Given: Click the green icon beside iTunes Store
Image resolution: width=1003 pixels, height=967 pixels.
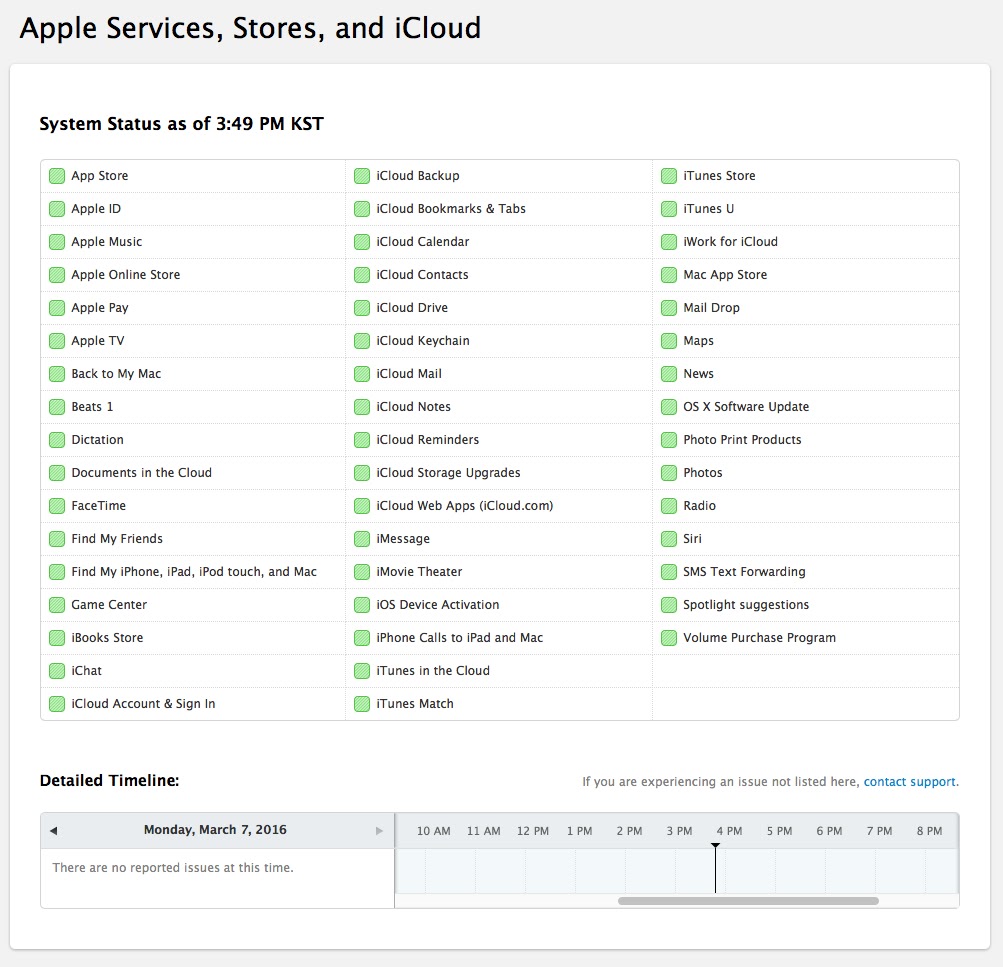Looking at the screenshot, I should (x=669, y=176).
